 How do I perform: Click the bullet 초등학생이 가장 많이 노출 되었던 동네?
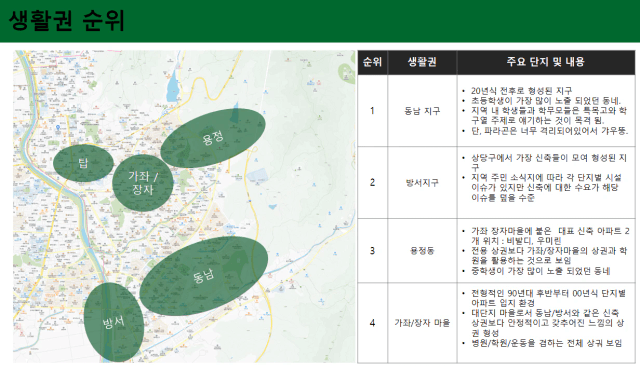(x=546, y=100)
